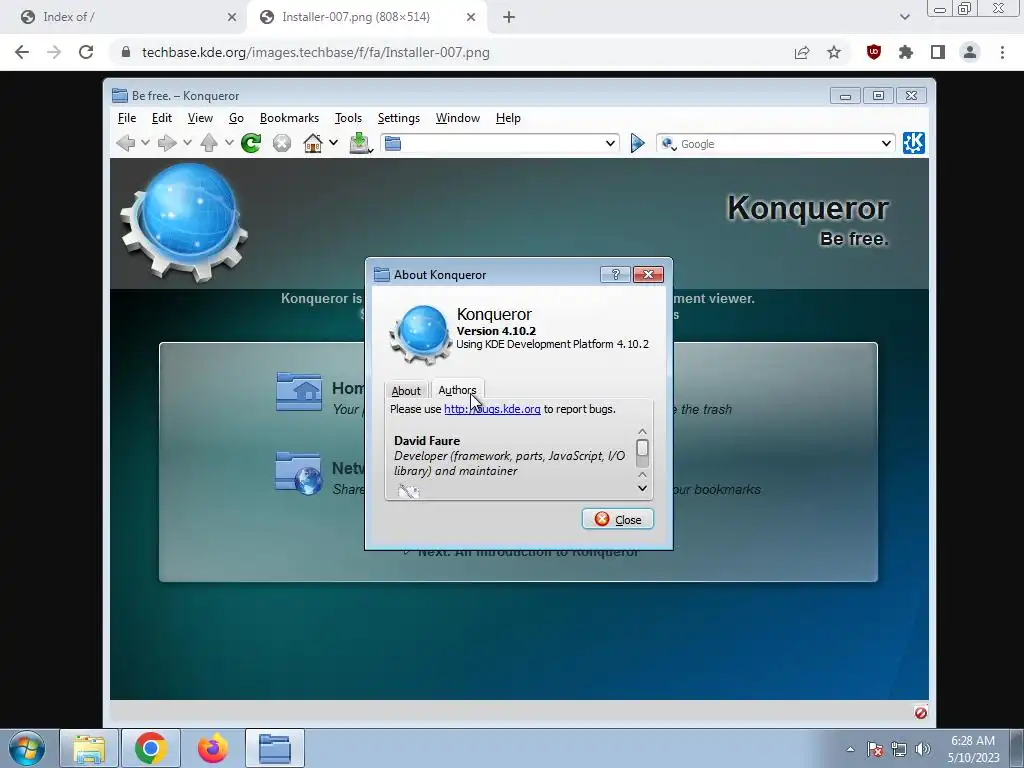
Task: Open Konqueror's Bookmarks menu
Action: (x=289, y=118)
